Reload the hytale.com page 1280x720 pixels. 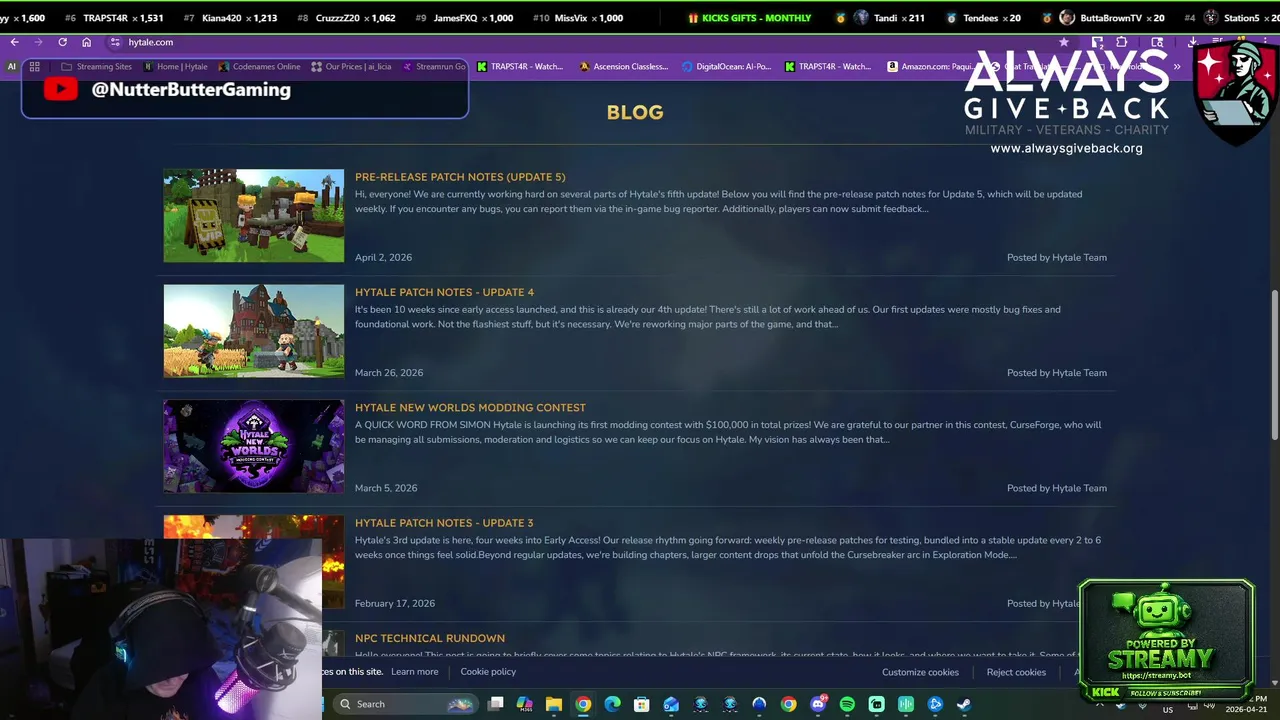(x=62, y=42)
